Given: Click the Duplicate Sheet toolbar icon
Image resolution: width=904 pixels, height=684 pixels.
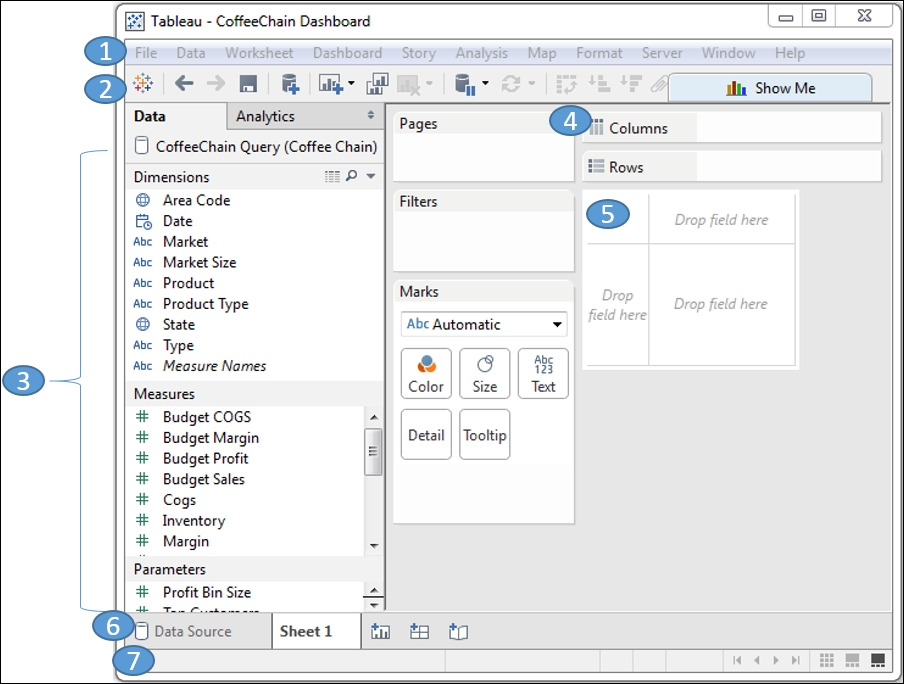Looking at the screenshot, I should coord(377,84).
